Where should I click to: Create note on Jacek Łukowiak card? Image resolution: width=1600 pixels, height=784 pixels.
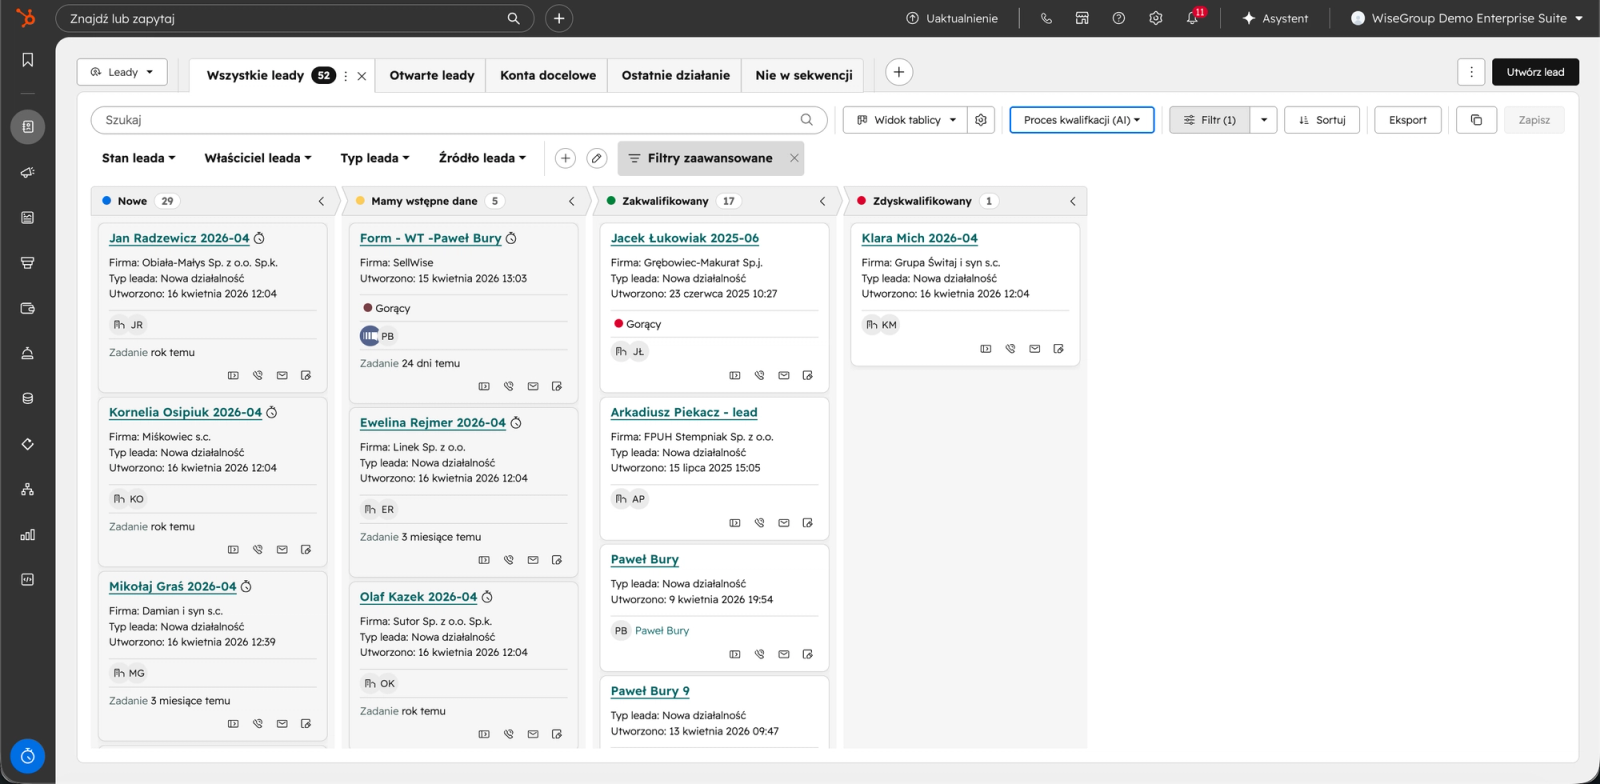coord(808,375)
